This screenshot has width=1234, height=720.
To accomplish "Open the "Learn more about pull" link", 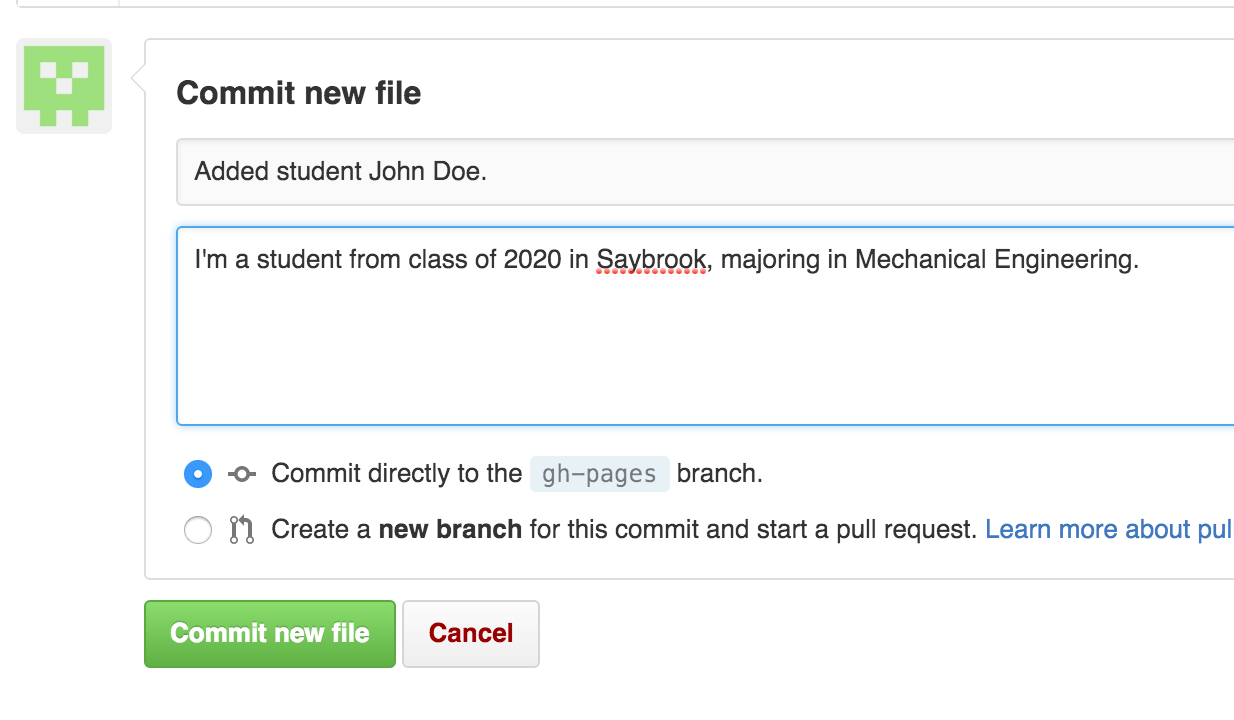I will pos(1108,529).
